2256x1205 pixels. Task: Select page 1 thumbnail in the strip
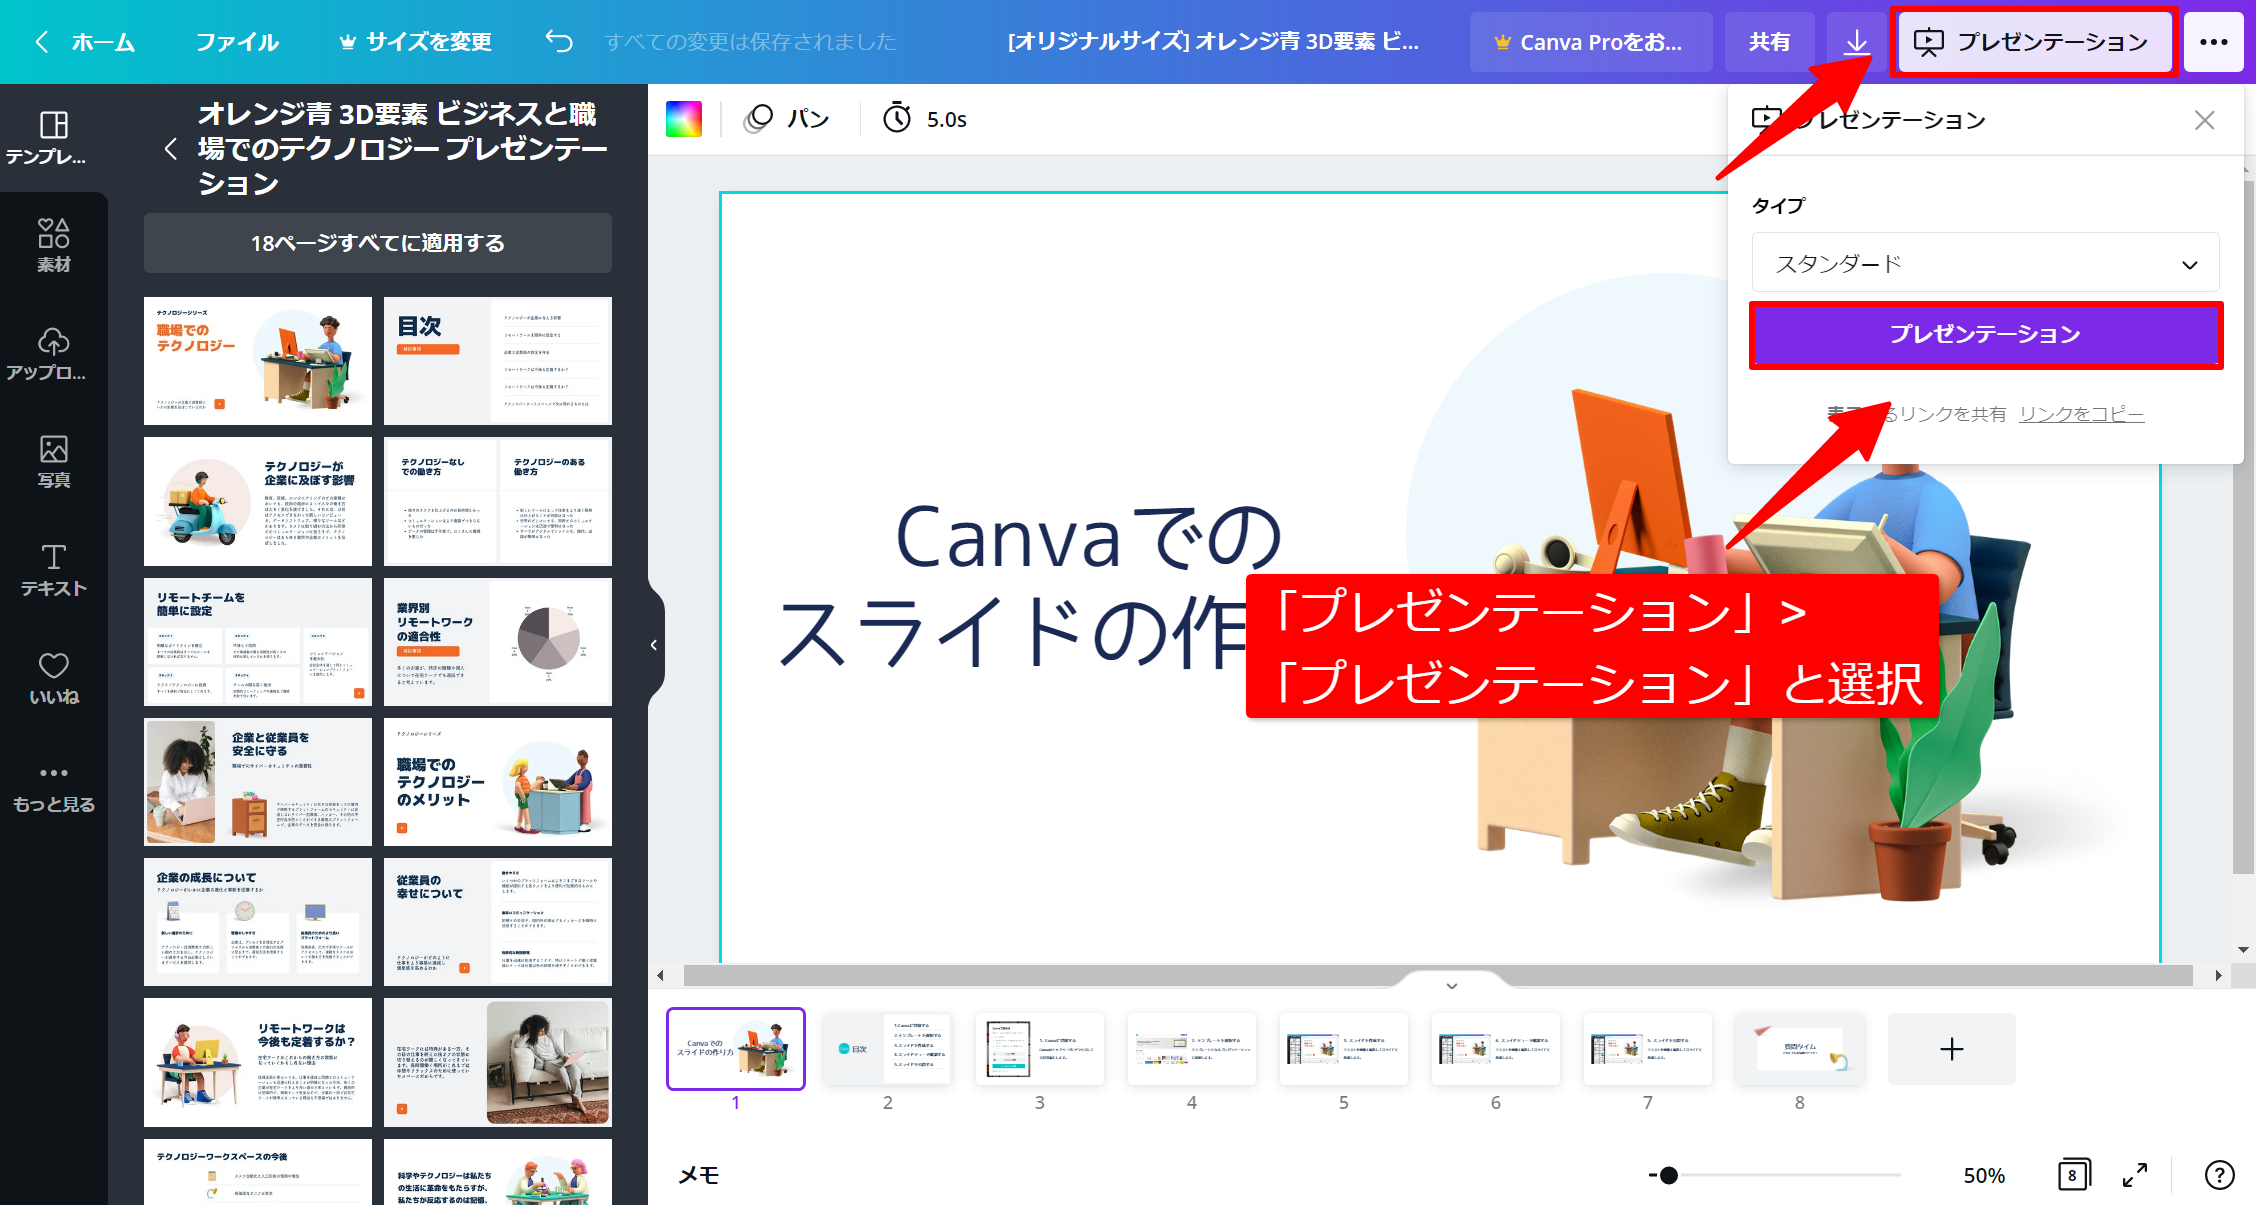[x=735, y=1049]
